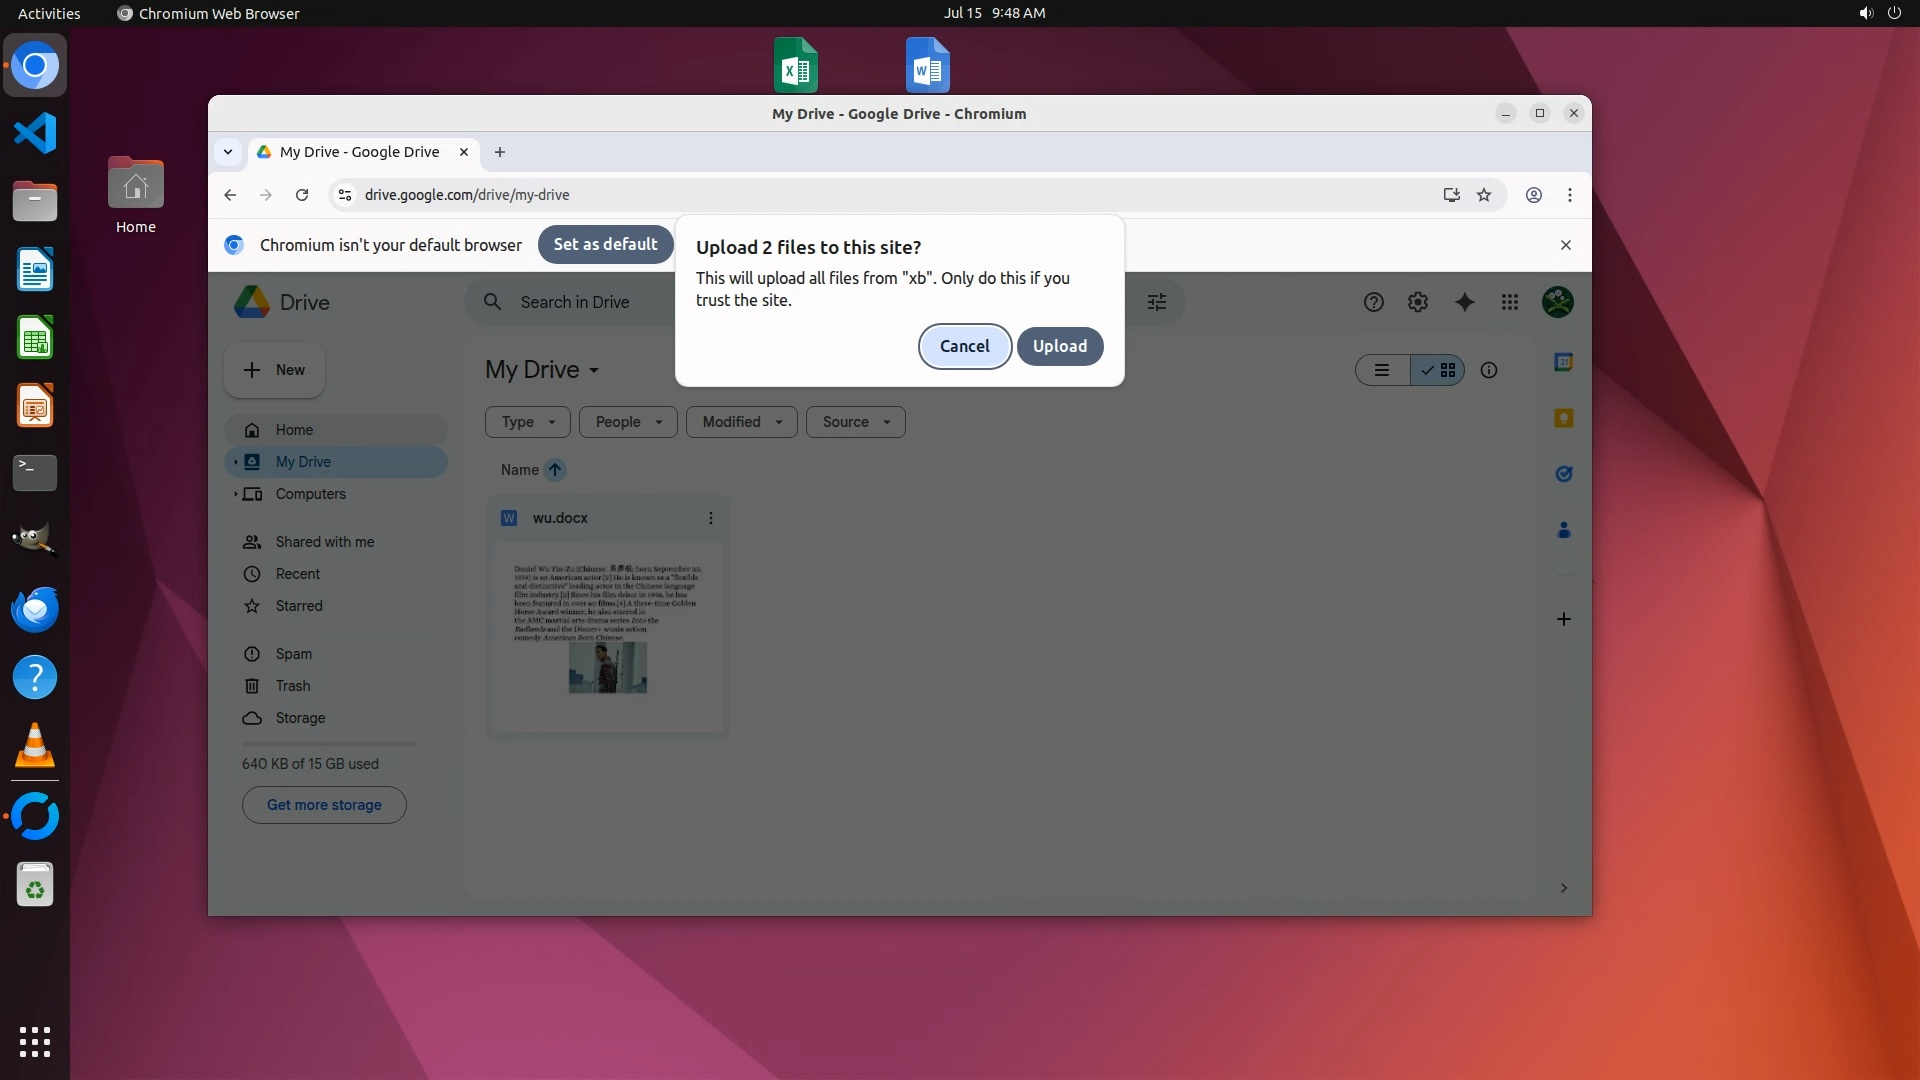The image size is (1920, 1080).
Task: Switch to grid layout view
Action: coord(1439,370)
